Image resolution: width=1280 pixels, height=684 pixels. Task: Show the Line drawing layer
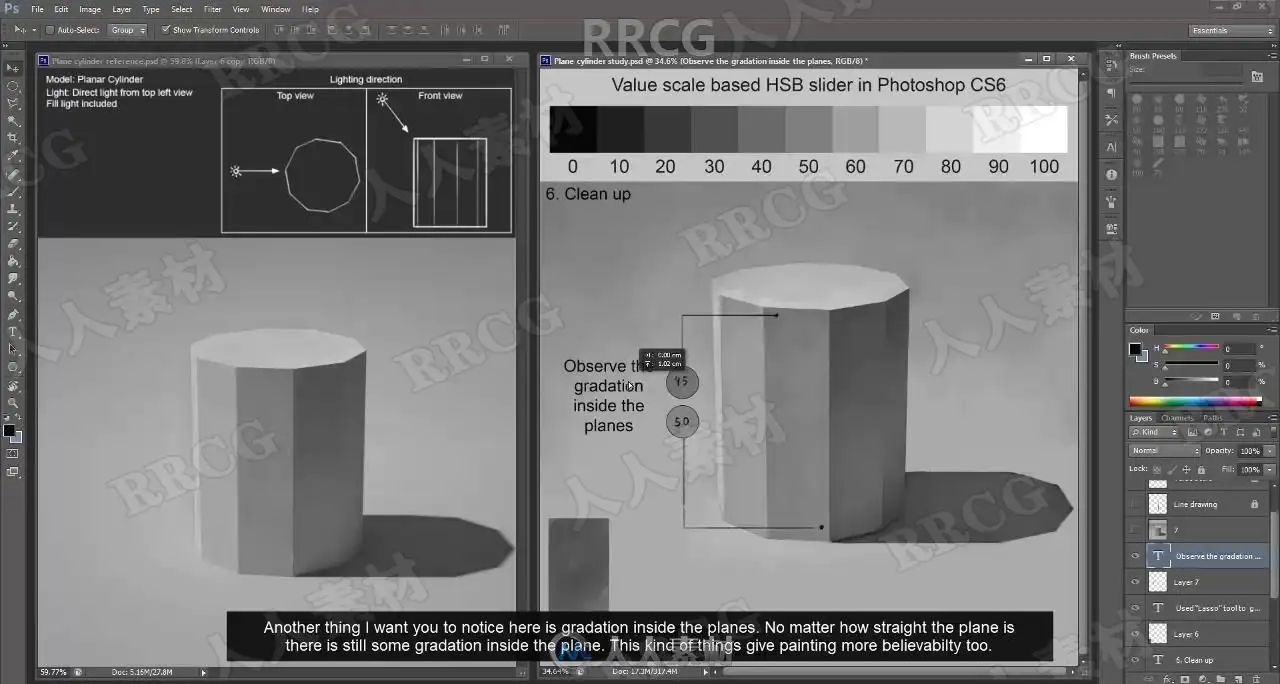coord(1134,504)
